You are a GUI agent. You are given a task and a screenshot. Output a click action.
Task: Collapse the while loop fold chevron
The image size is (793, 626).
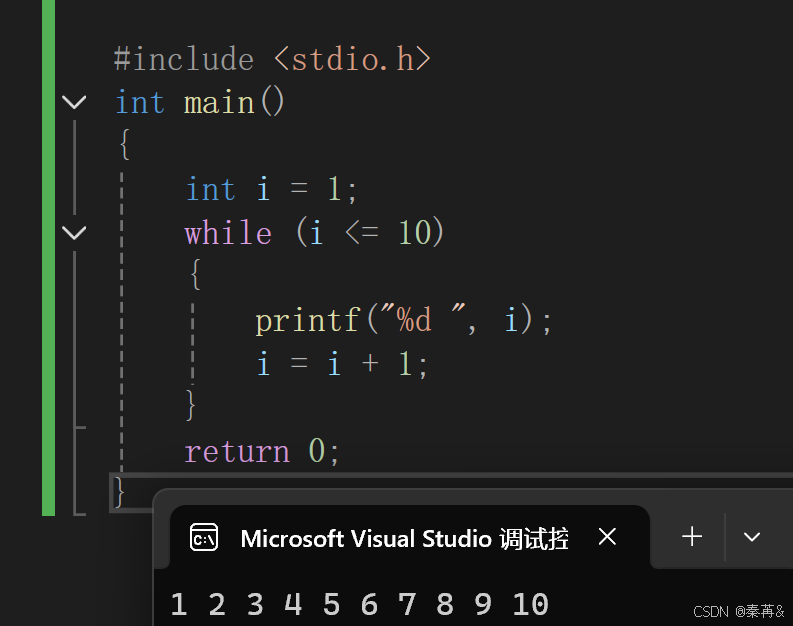pos(74,233)
